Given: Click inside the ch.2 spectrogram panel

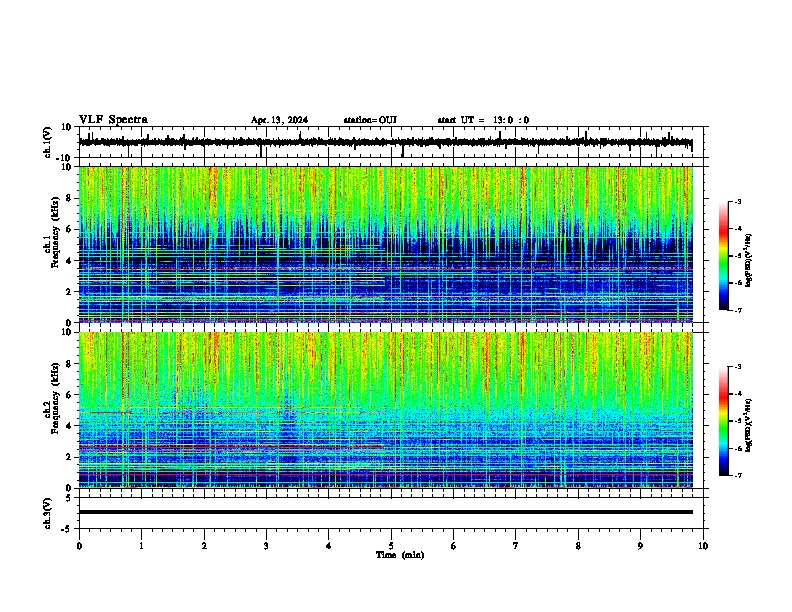Looking at the screenshot, I should pyautogui.click(x=386, y=410).
